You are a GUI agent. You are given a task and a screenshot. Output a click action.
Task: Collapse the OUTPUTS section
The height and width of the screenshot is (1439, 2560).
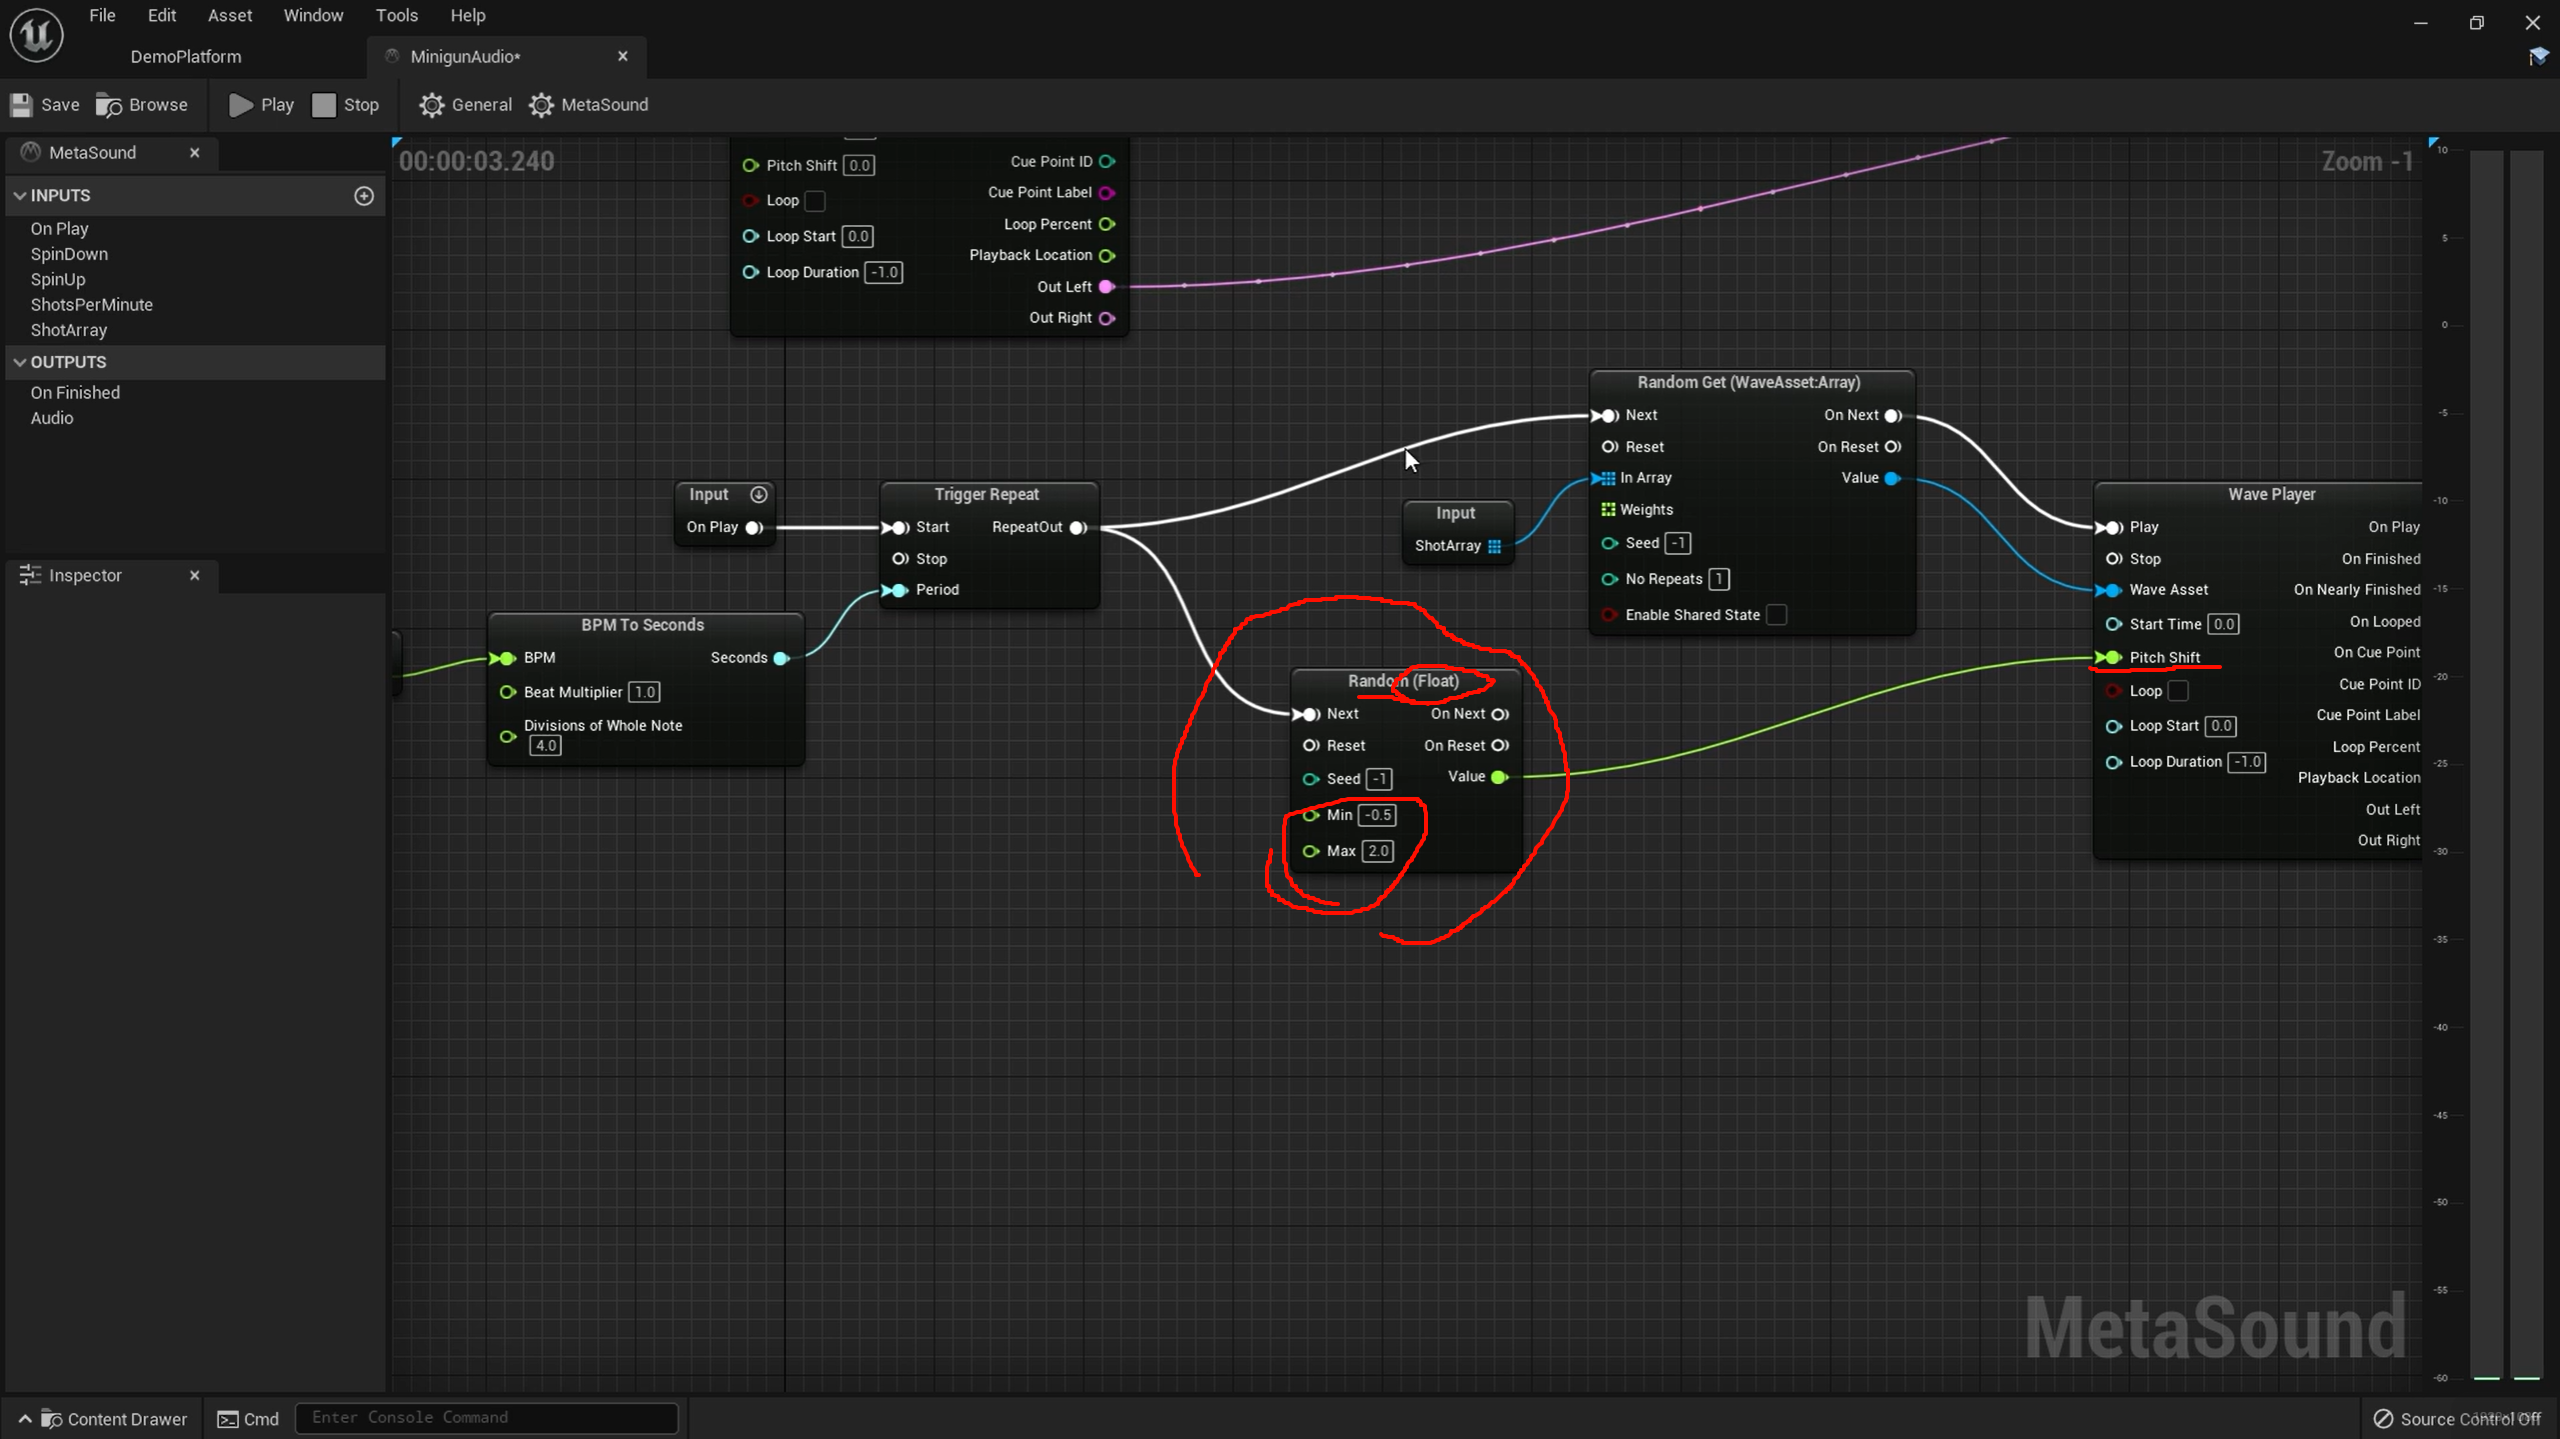[x=20, y=362]
